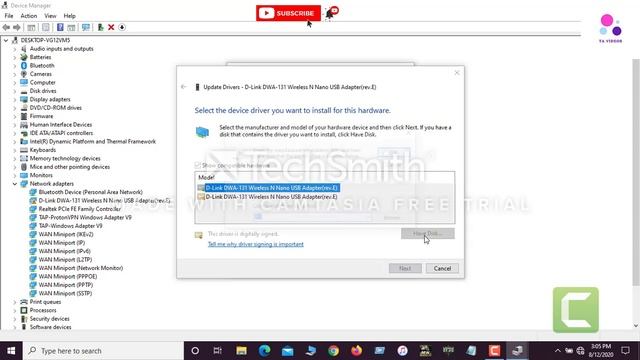Open the Help menu
This screenshot has height=360, width=640.
tap(69, 16)
